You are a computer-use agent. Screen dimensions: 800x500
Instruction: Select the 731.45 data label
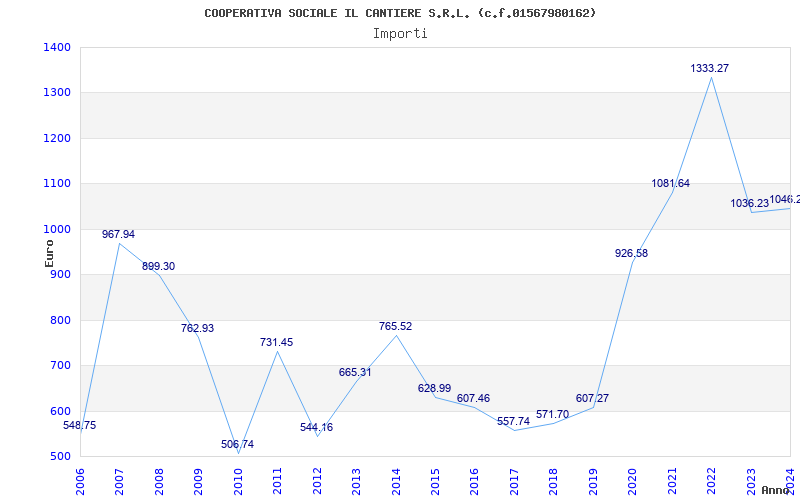[277, 342]
